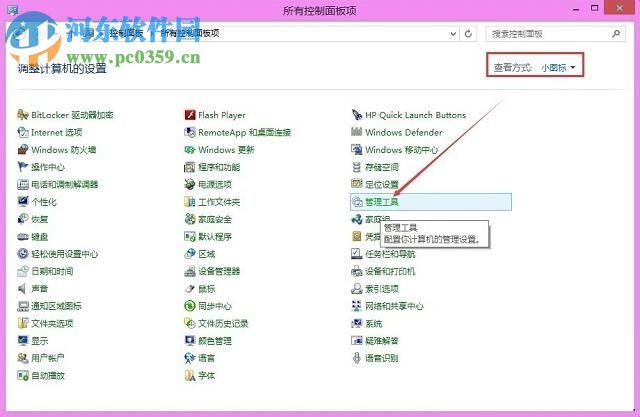Screen dimensions: 640x417
Task: Open the BitLocker 驱动器加密 icon
Action: point(22,115)
